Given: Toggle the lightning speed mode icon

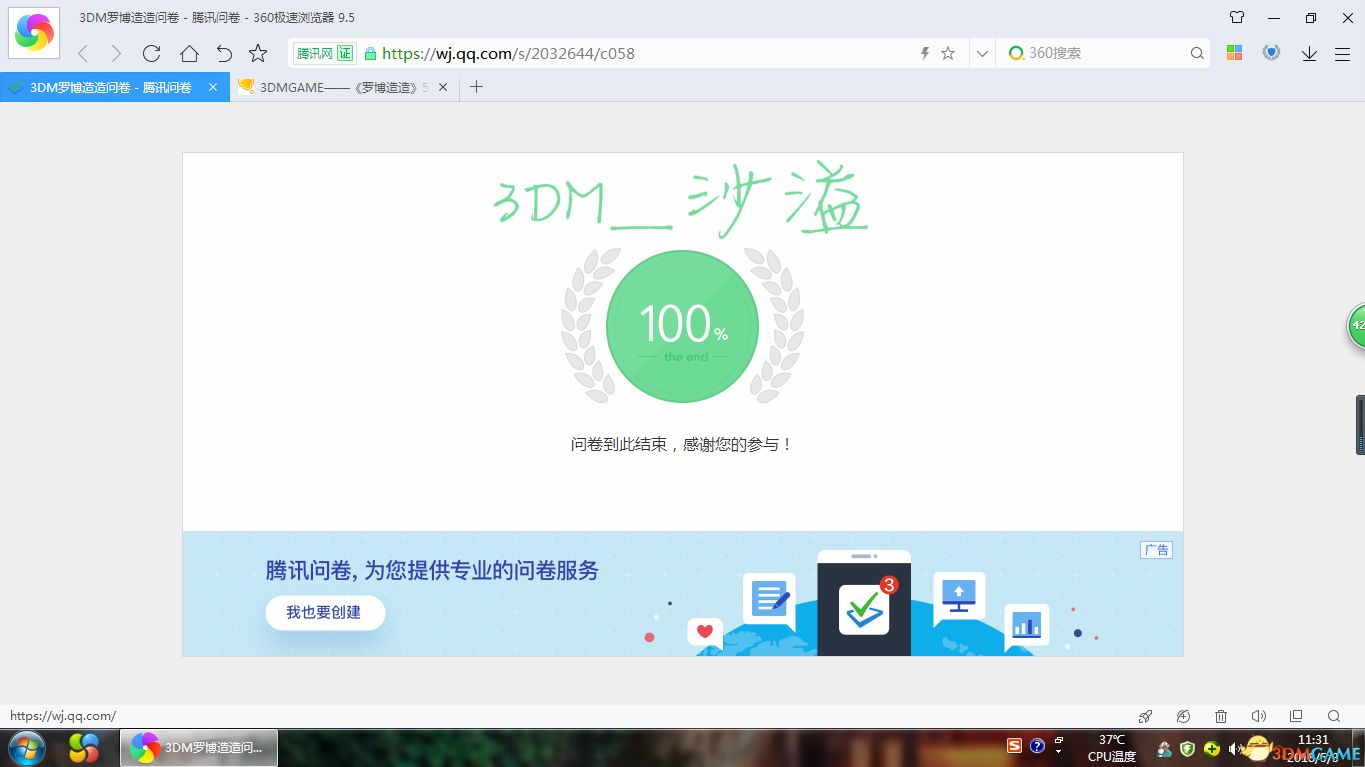Looking at the screenshot, I should [x=925, y=54].
